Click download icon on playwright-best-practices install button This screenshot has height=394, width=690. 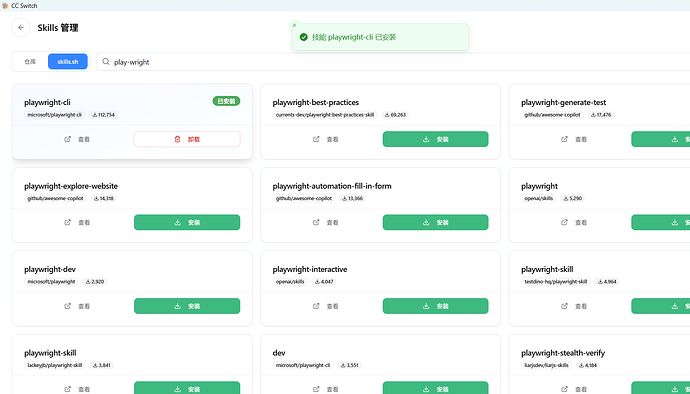(x=426, y=139)
